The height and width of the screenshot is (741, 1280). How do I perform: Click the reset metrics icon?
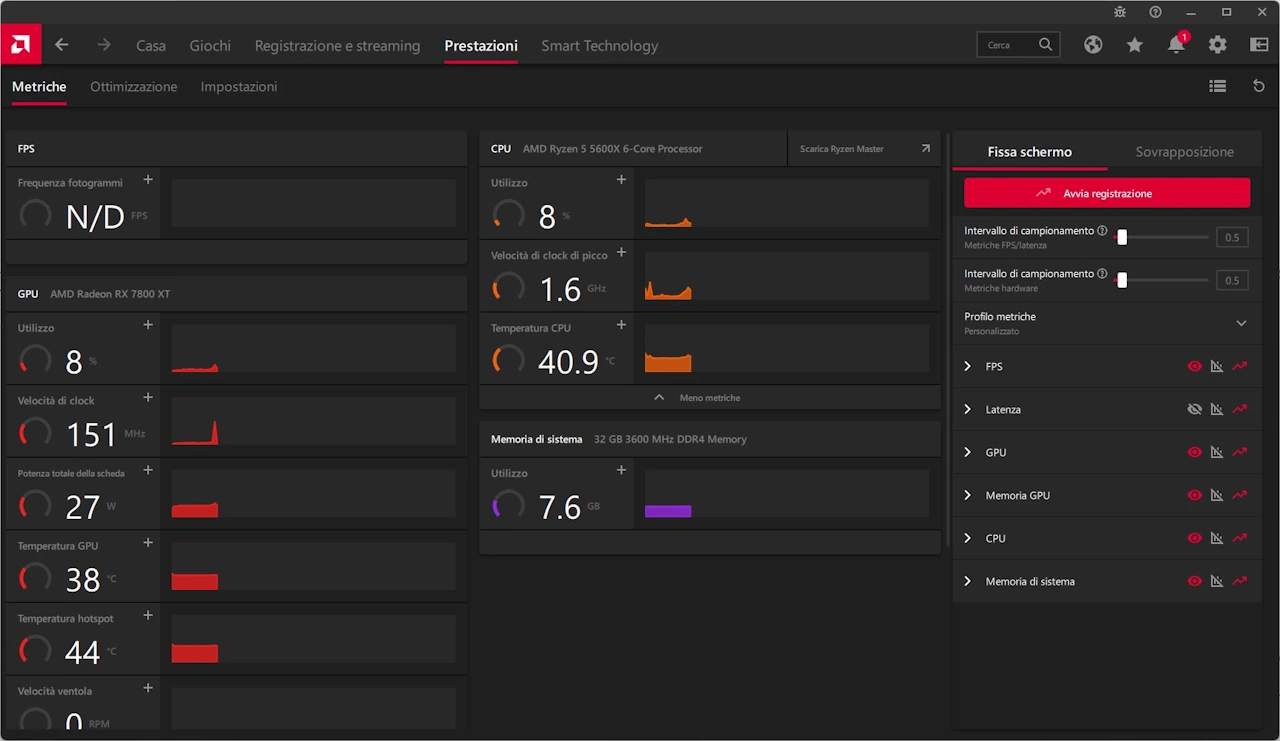(x=1259, y=87)
